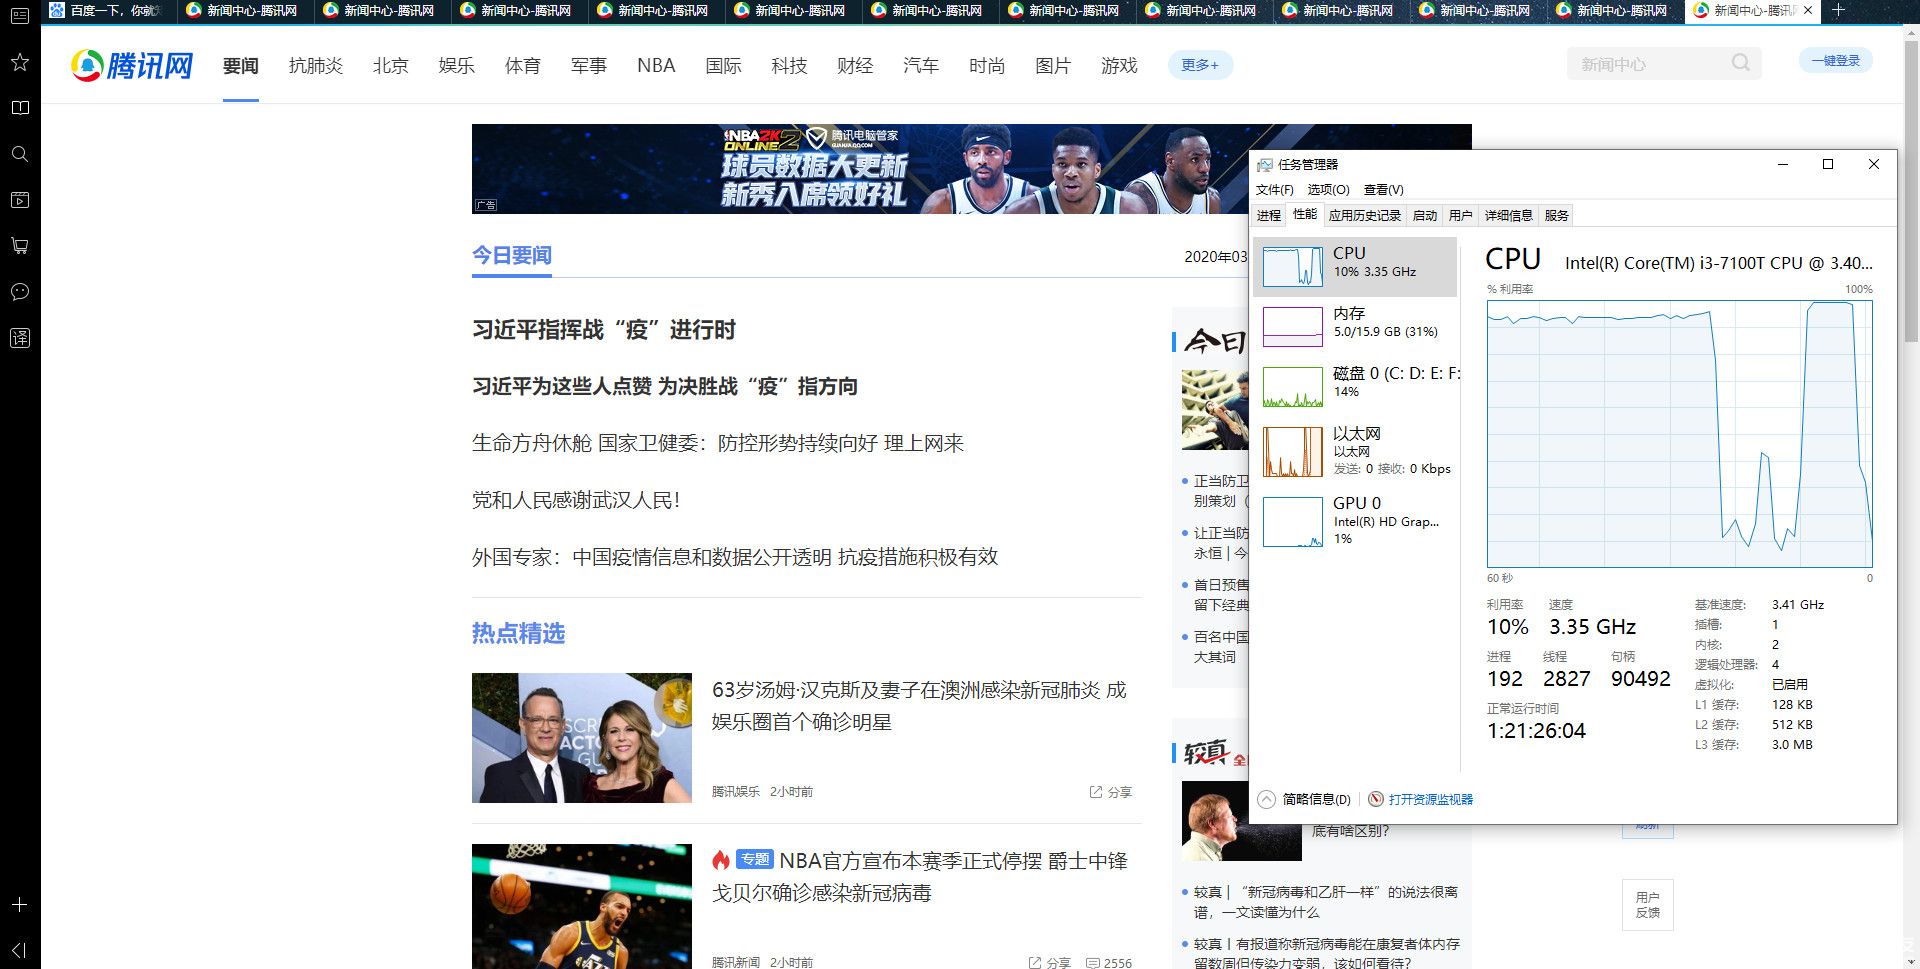Open the video player icon in sidebar
The width and height of the screenshot is (1920, 969).
click(x=19, y=200)
